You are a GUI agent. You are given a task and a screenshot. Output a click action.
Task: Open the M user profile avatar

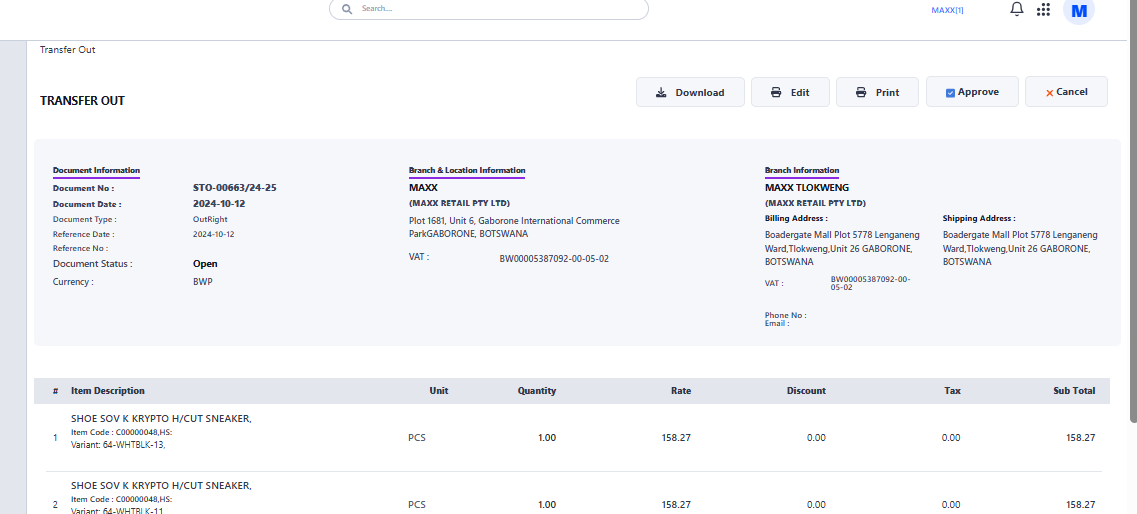click(x=1078, y=11)
